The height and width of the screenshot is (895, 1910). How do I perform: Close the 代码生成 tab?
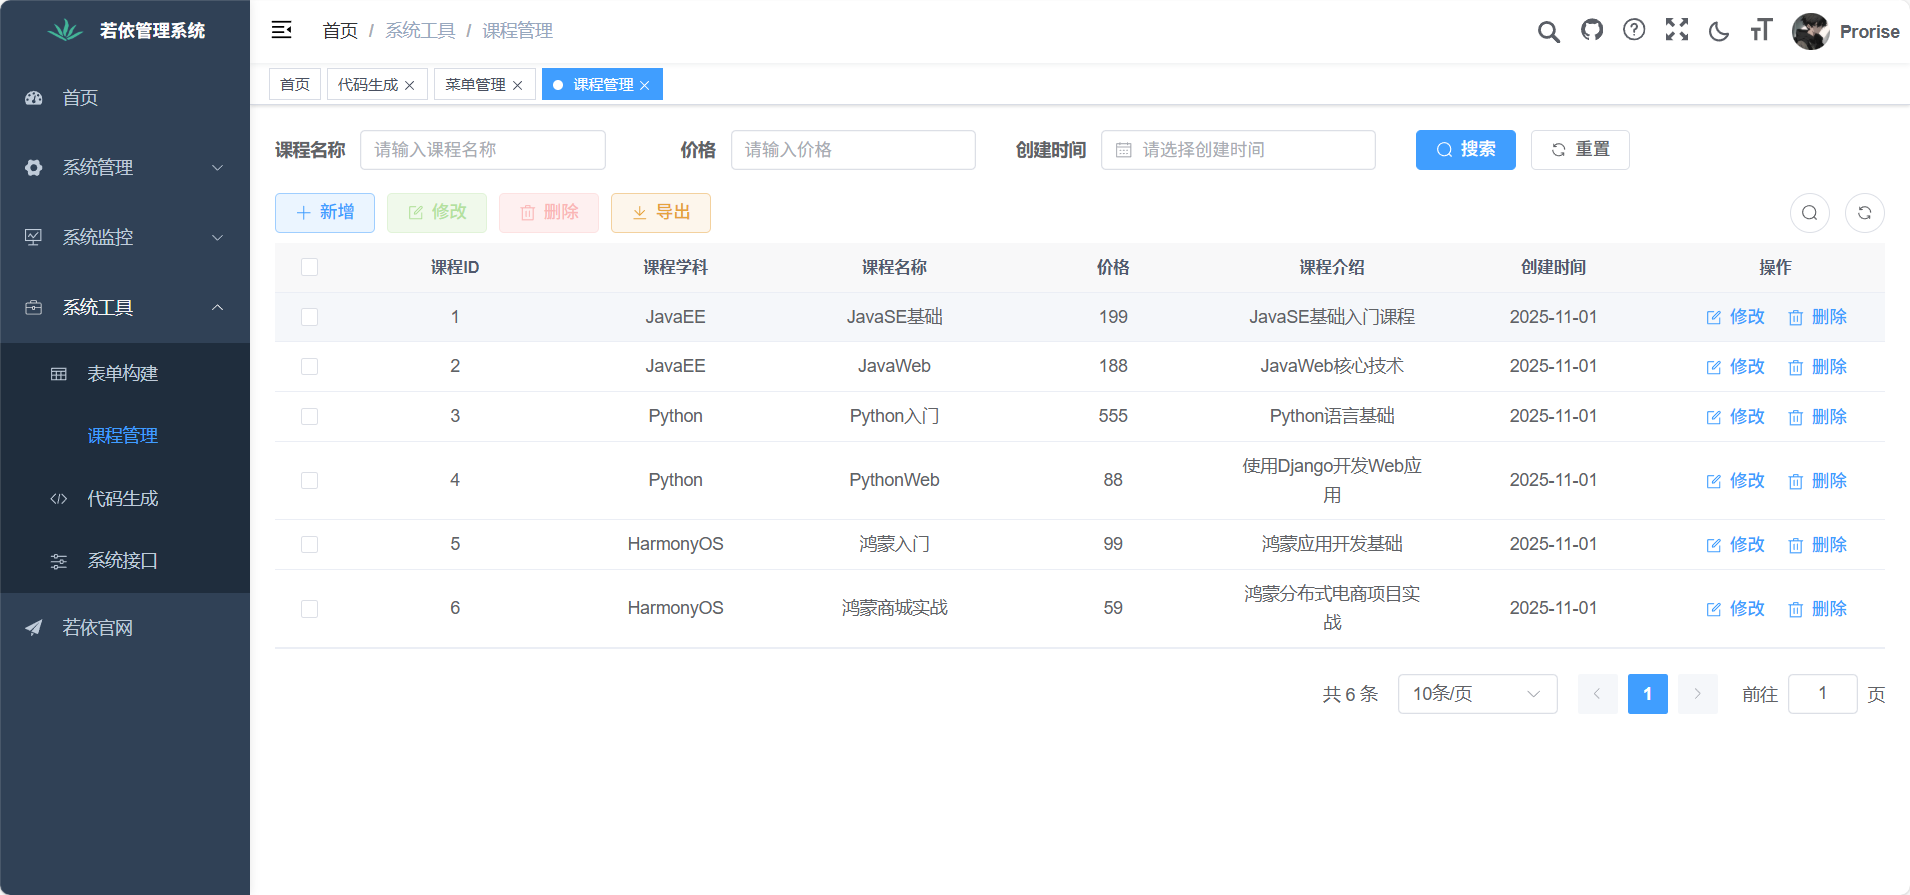tap(410, 86)
